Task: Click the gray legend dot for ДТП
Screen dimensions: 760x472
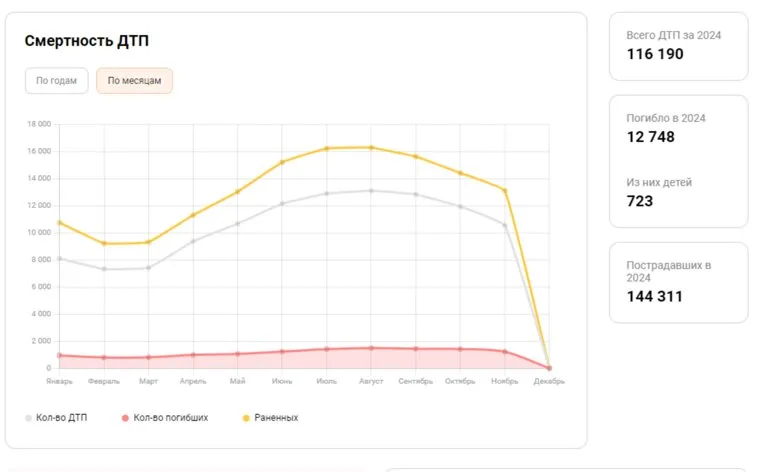Action: coord(28,417)
